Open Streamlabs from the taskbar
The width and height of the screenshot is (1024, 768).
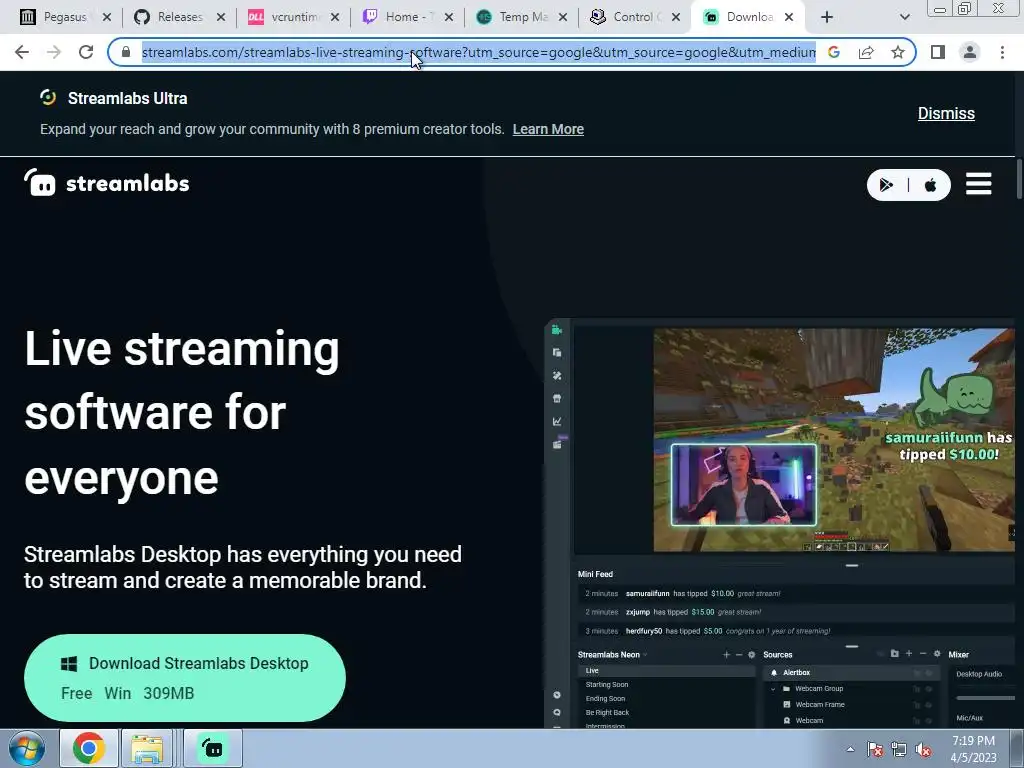pyautogui.click(x=212, y=748)
